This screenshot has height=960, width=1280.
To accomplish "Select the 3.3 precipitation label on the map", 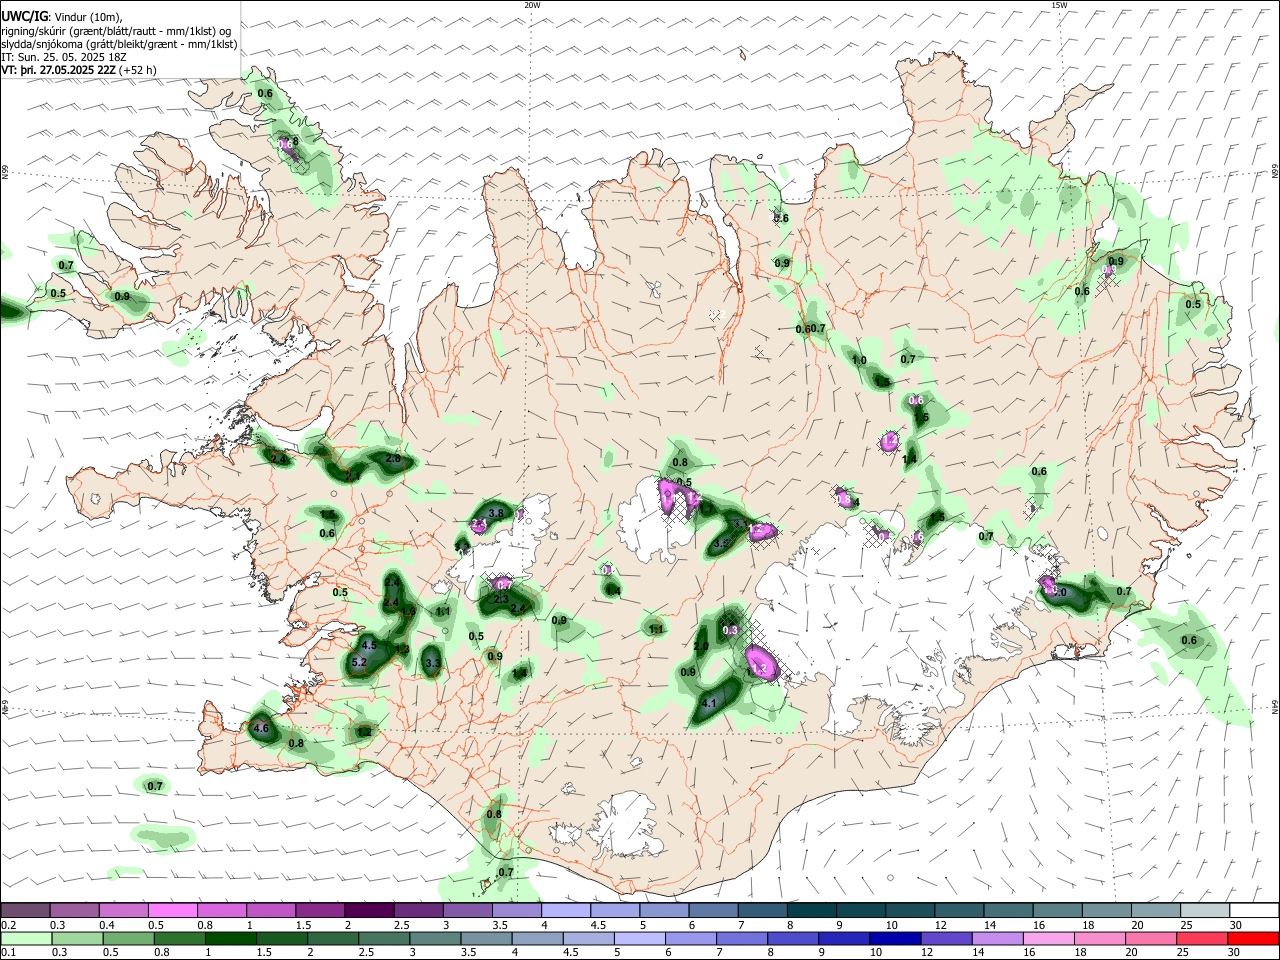I will 433,662.
